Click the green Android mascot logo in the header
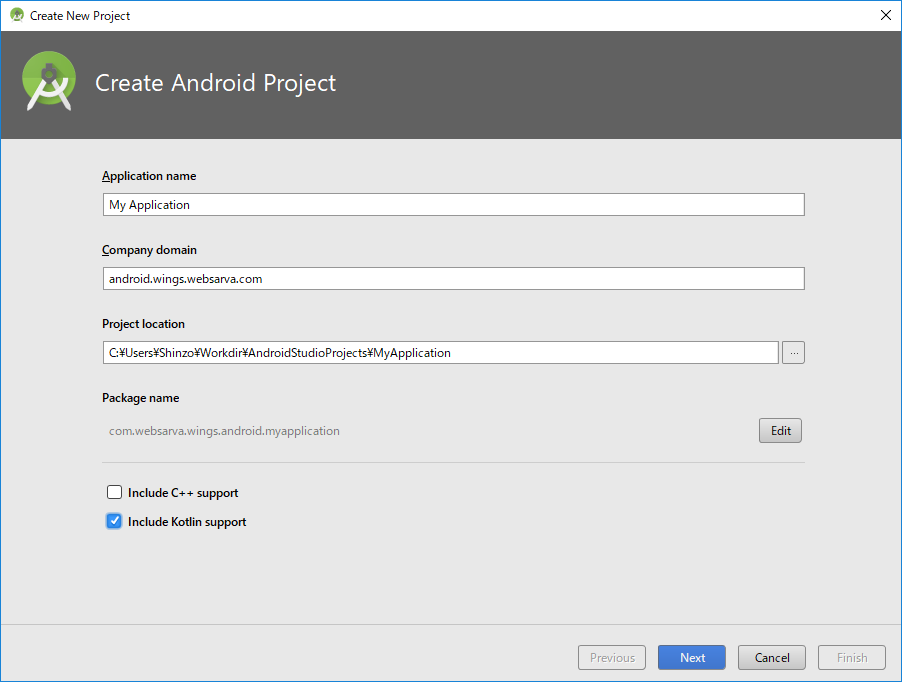The width and height of the screenshot is (902, 682). 48,83
